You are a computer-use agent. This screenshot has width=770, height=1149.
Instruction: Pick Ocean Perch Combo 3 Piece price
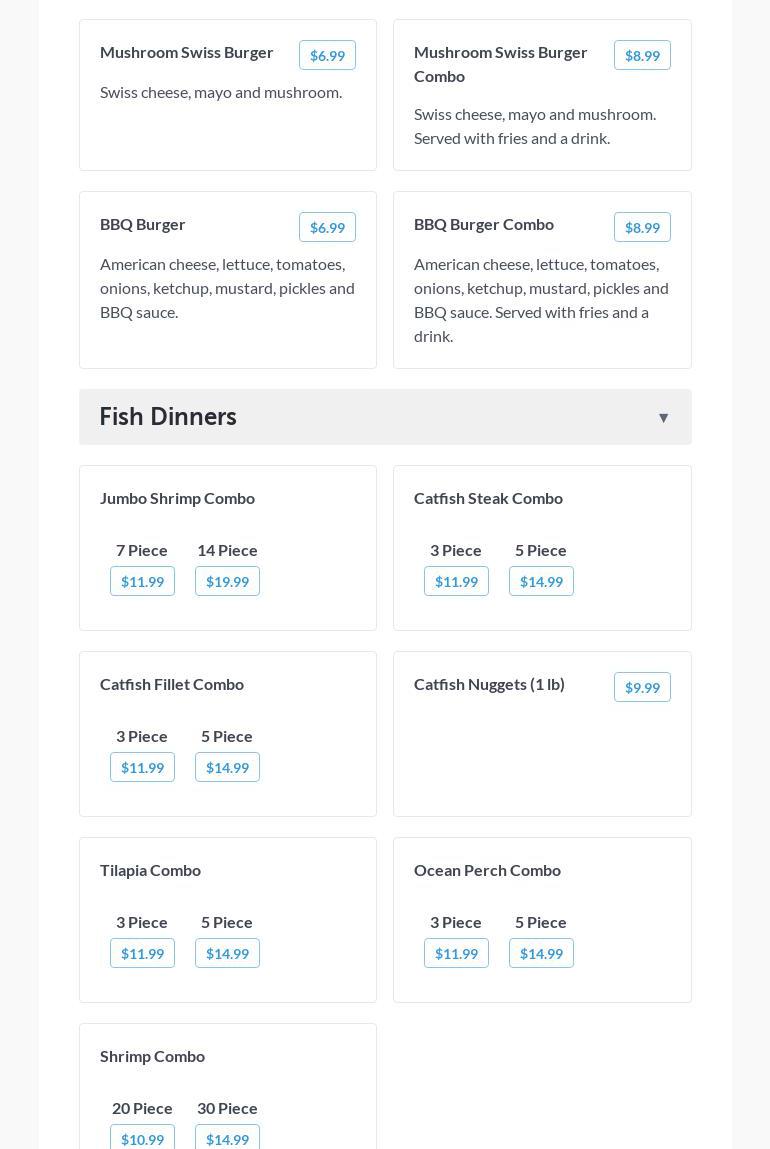[x=456, y=954]
